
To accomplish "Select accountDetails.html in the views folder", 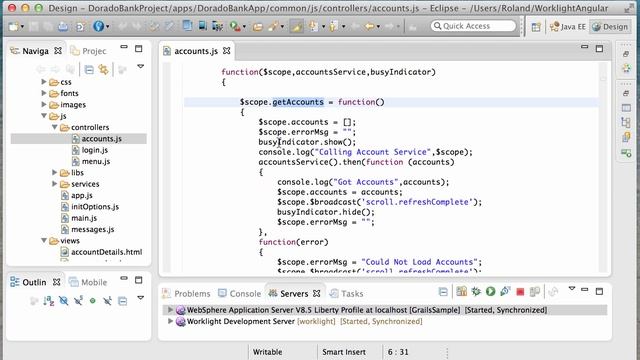I will [x=107, y=252].
